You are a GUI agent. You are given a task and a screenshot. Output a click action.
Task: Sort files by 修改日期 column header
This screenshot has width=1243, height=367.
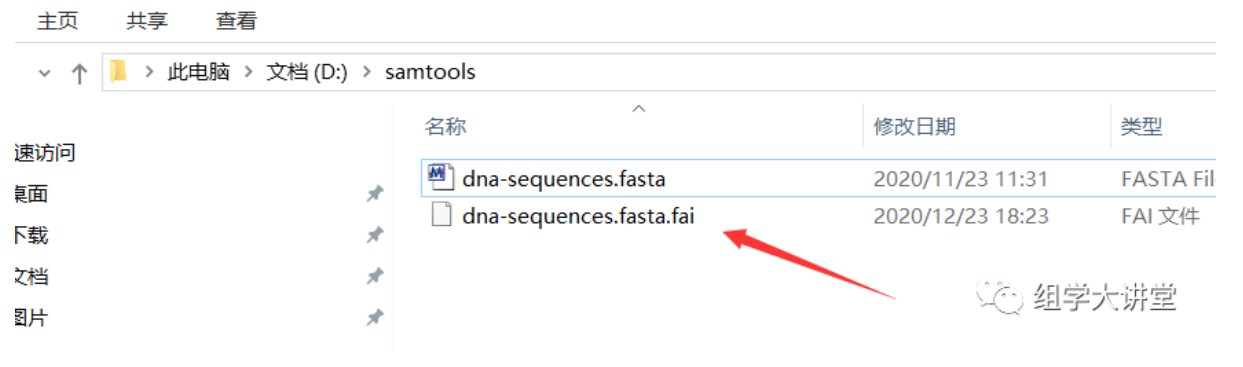(915, 126)
